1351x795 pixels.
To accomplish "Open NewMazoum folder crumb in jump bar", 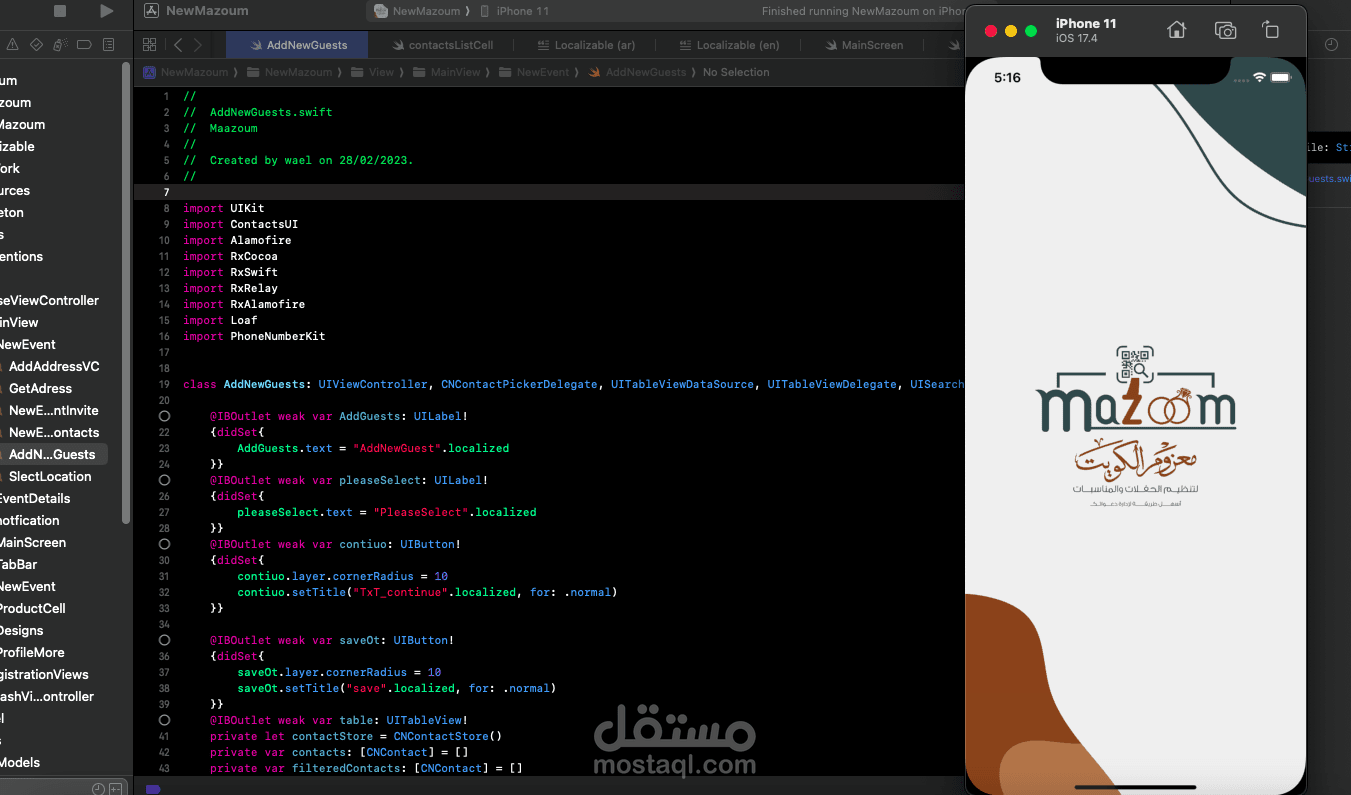I will (x=290, y=72).
